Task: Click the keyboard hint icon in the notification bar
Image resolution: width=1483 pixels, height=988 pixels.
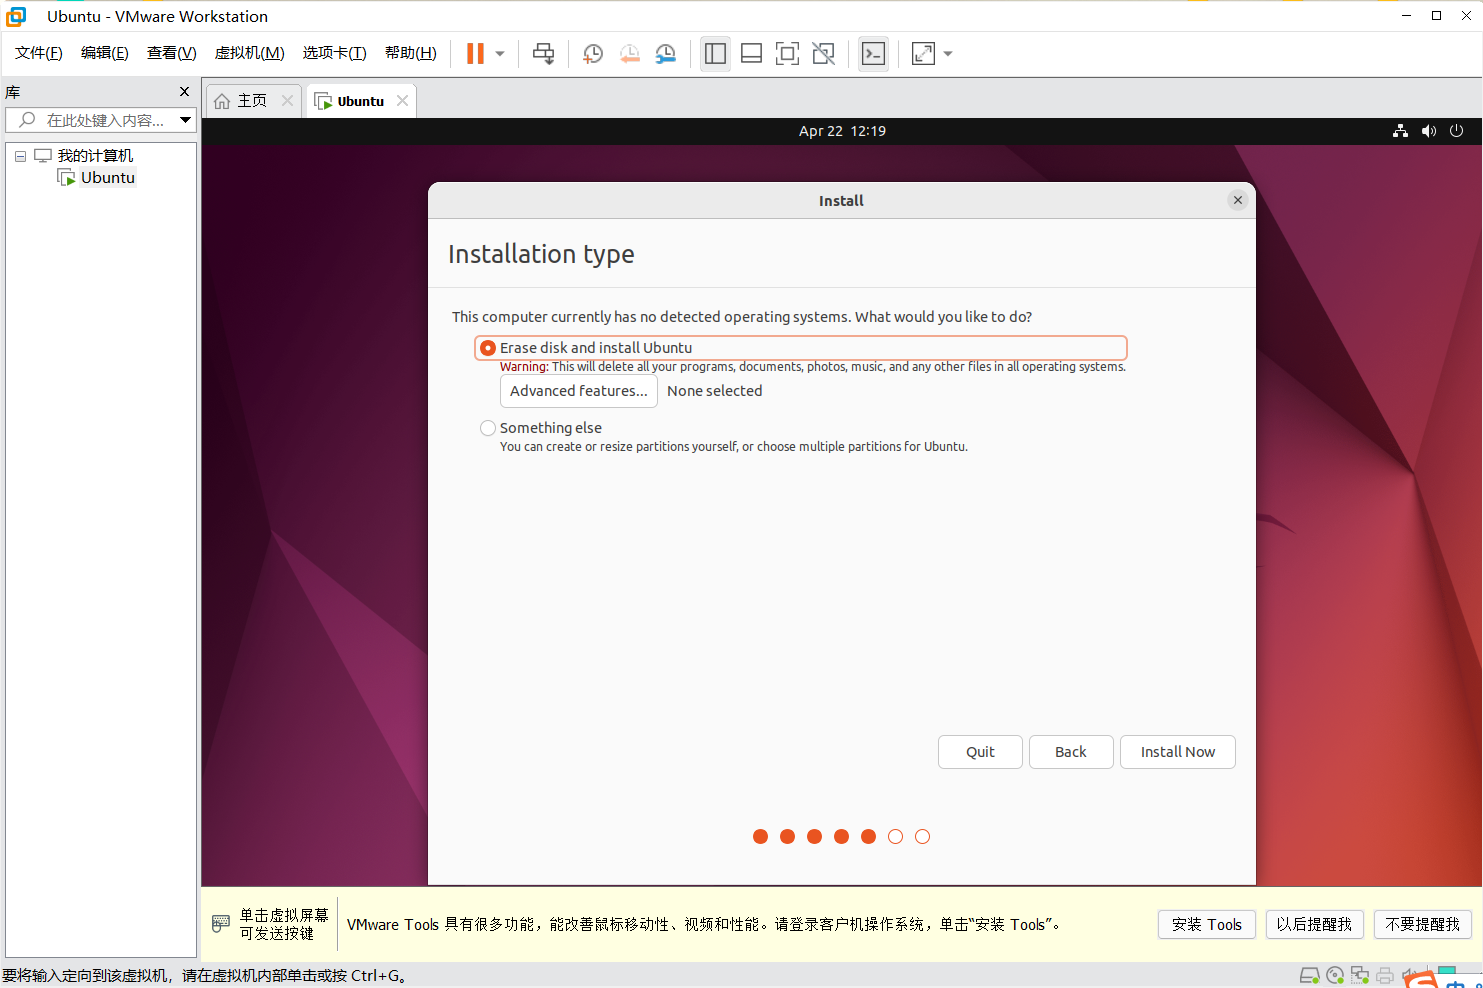Action: tap(221, 924)
